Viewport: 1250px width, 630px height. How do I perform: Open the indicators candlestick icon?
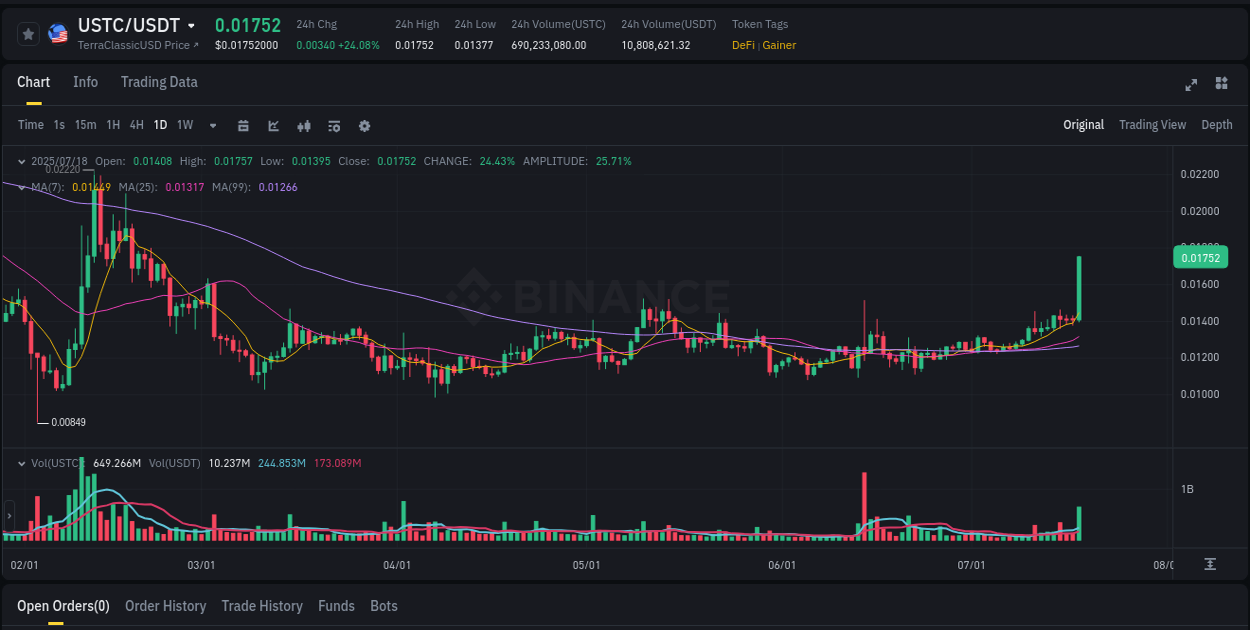click(304, 125)
